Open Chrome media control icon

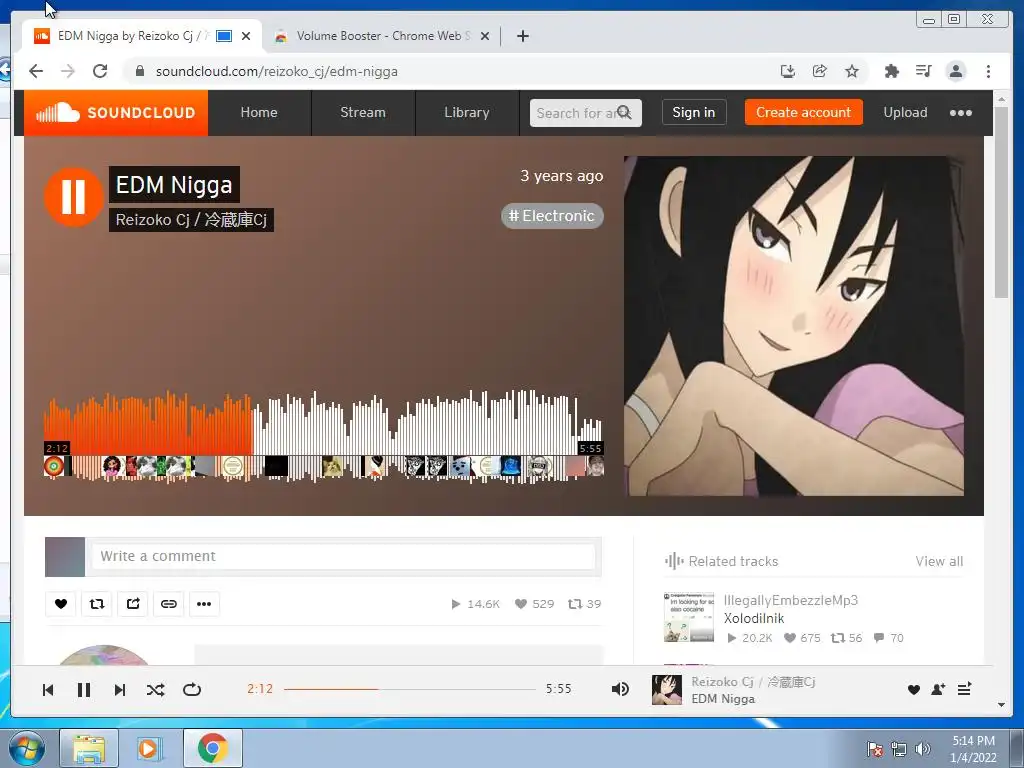[923, 71]
